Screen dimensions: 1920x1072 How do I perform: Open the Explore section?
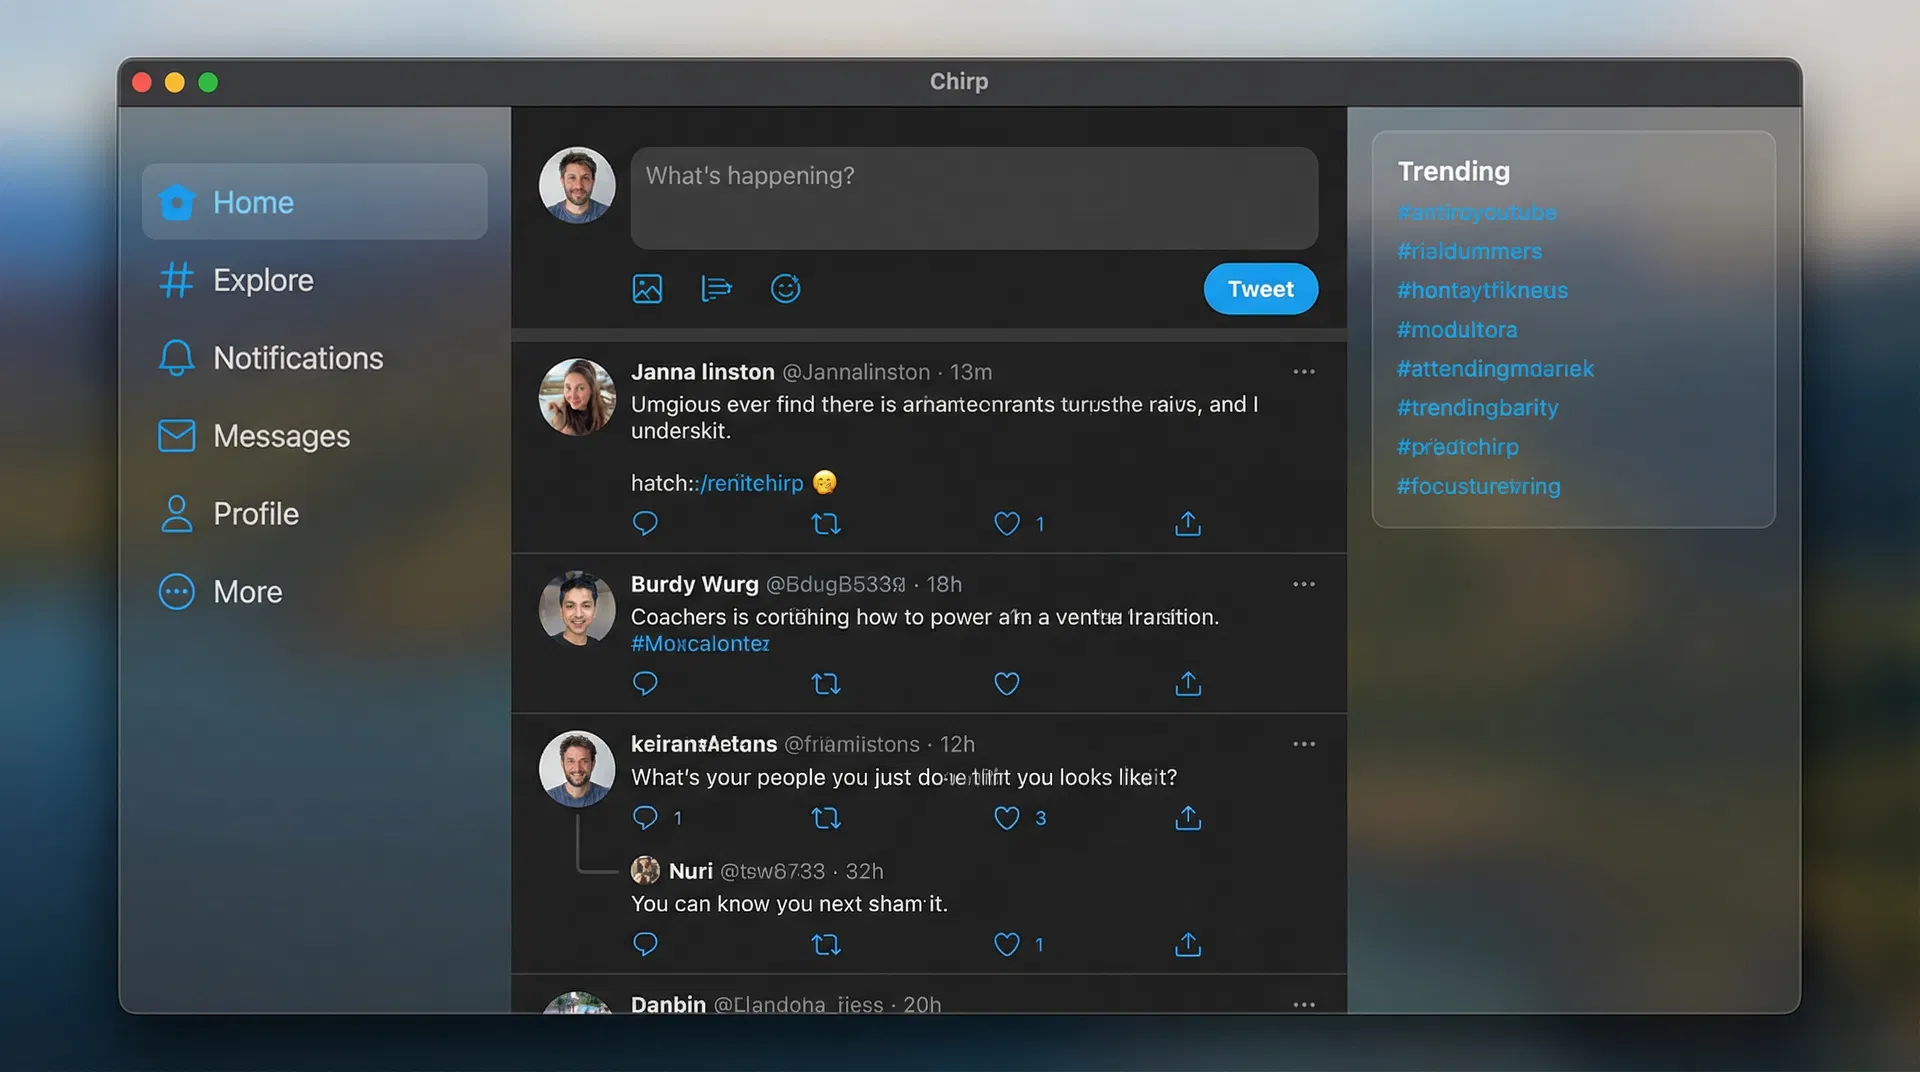pos(263,280)
